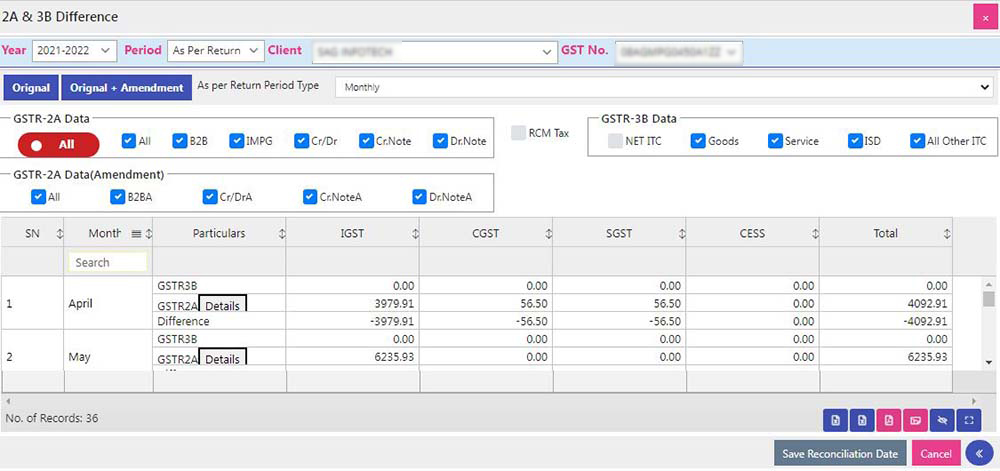Tick the NET ITC checkbox
This screenshot has height=471, width=1000.
pos(616,141)
